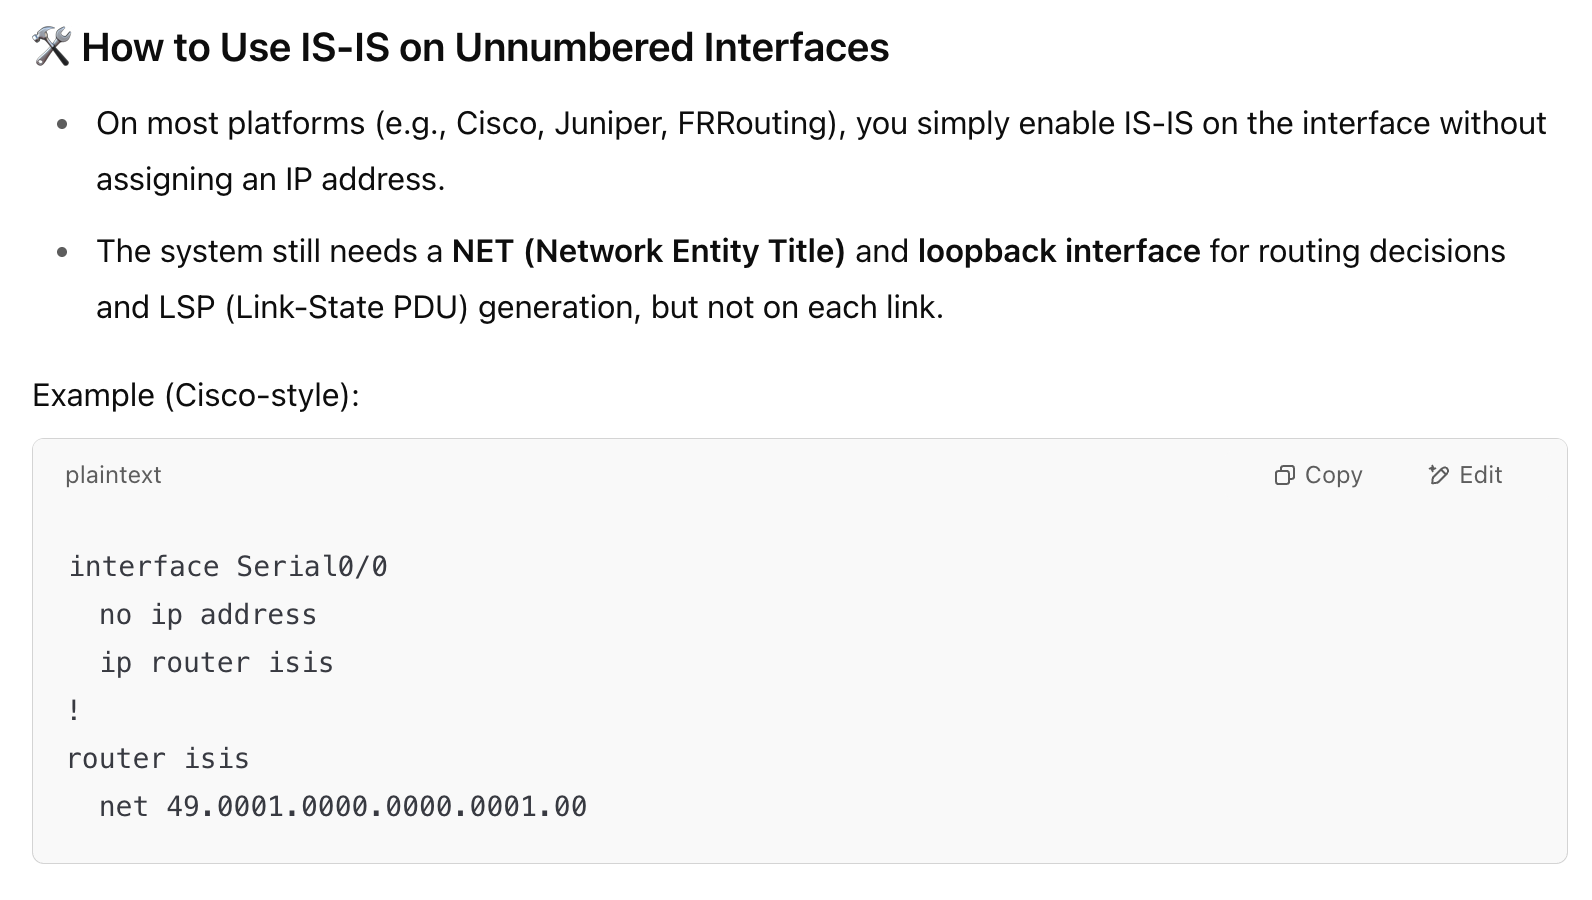This screenshot has width=1592, height=900.
Task: Click the second bullet point marker
Action: (62, 253)
